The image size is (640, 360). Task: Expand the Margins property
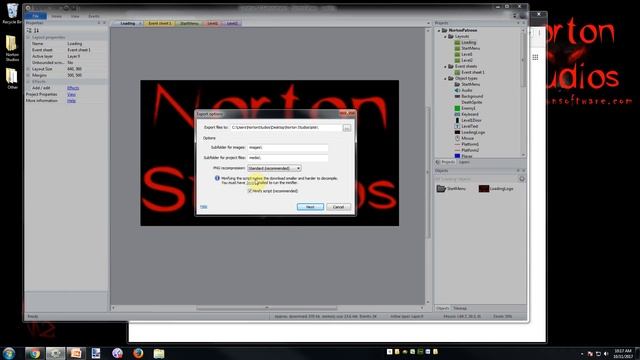click(x=29, y=76)
